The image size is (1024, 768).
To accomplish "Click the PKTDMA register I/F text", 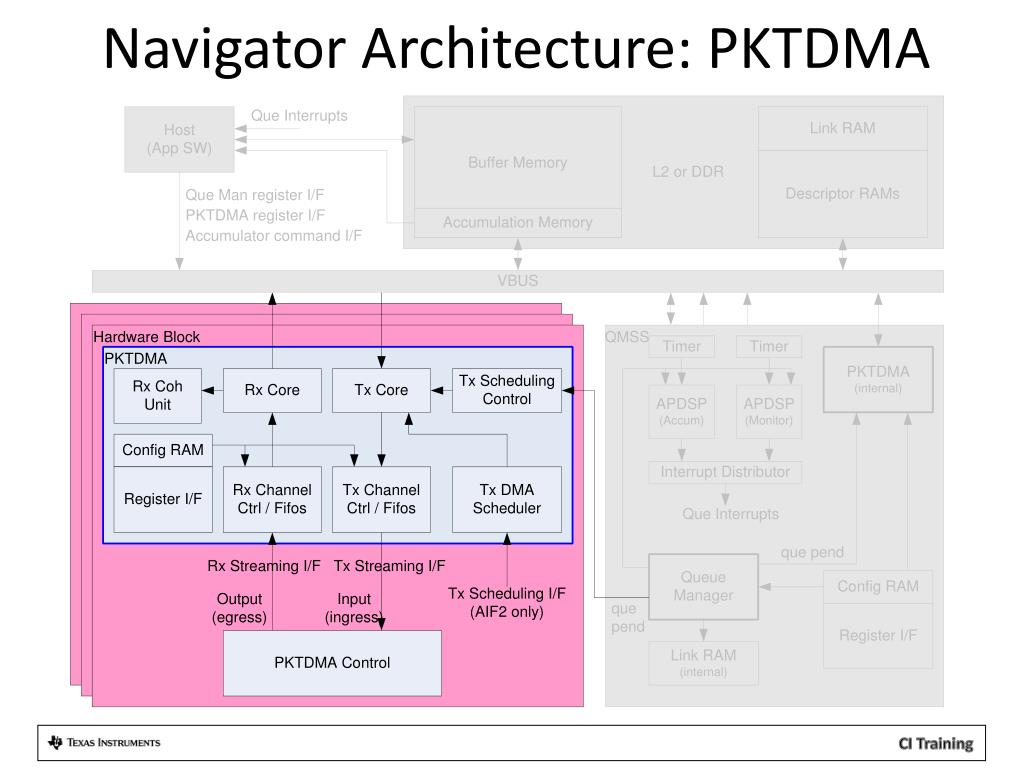I will pos(255,215).
